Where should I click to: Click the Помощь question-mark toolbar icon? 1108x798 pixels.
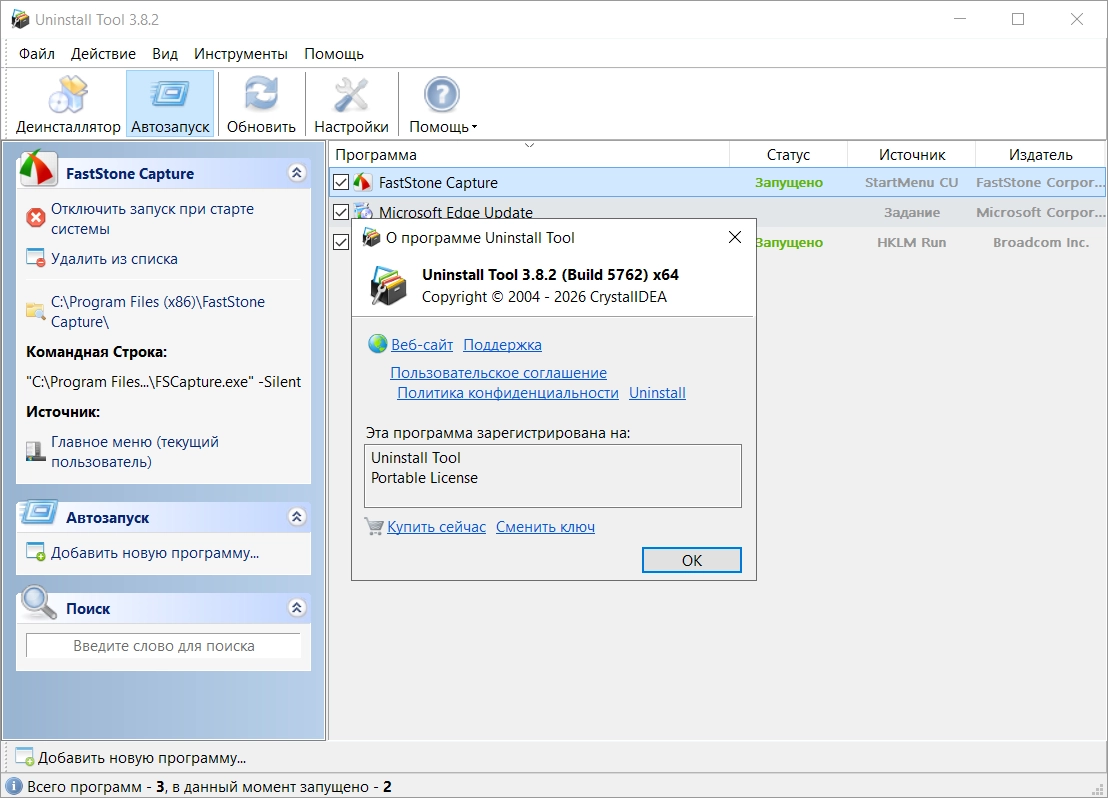coord(442,94)
